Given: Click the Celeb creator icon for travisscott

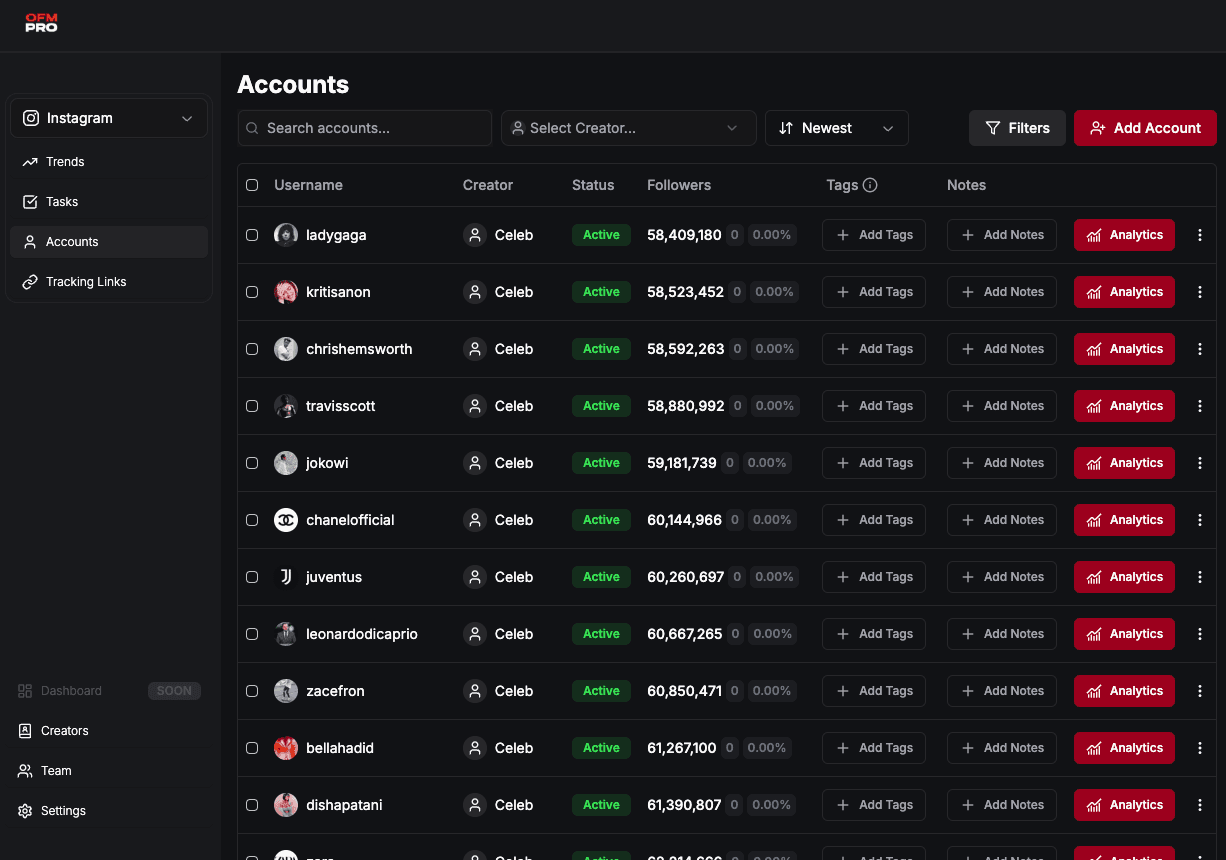Looking at the screenshot, I should click(x=475, y=406).
